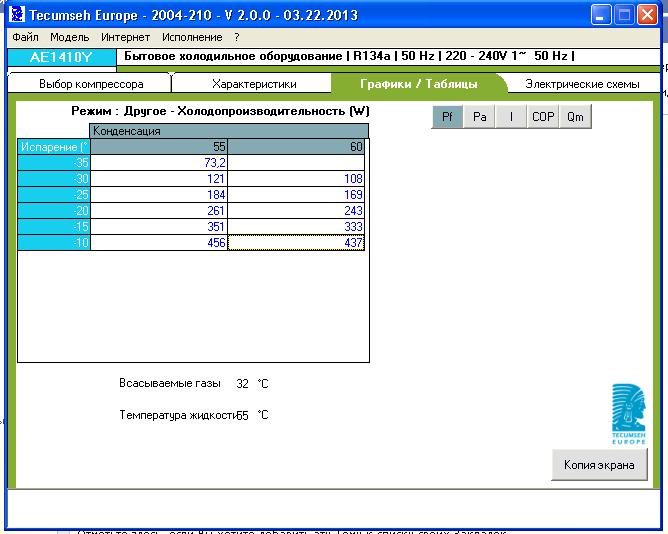Show the COP table
668x534 pixels.
(543, 116)
